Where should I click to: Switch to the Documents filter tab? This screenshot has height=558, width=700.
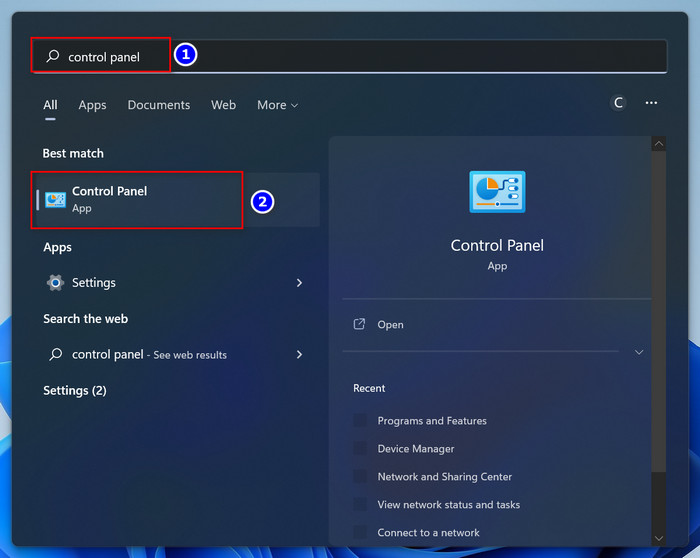pos(159,105)
